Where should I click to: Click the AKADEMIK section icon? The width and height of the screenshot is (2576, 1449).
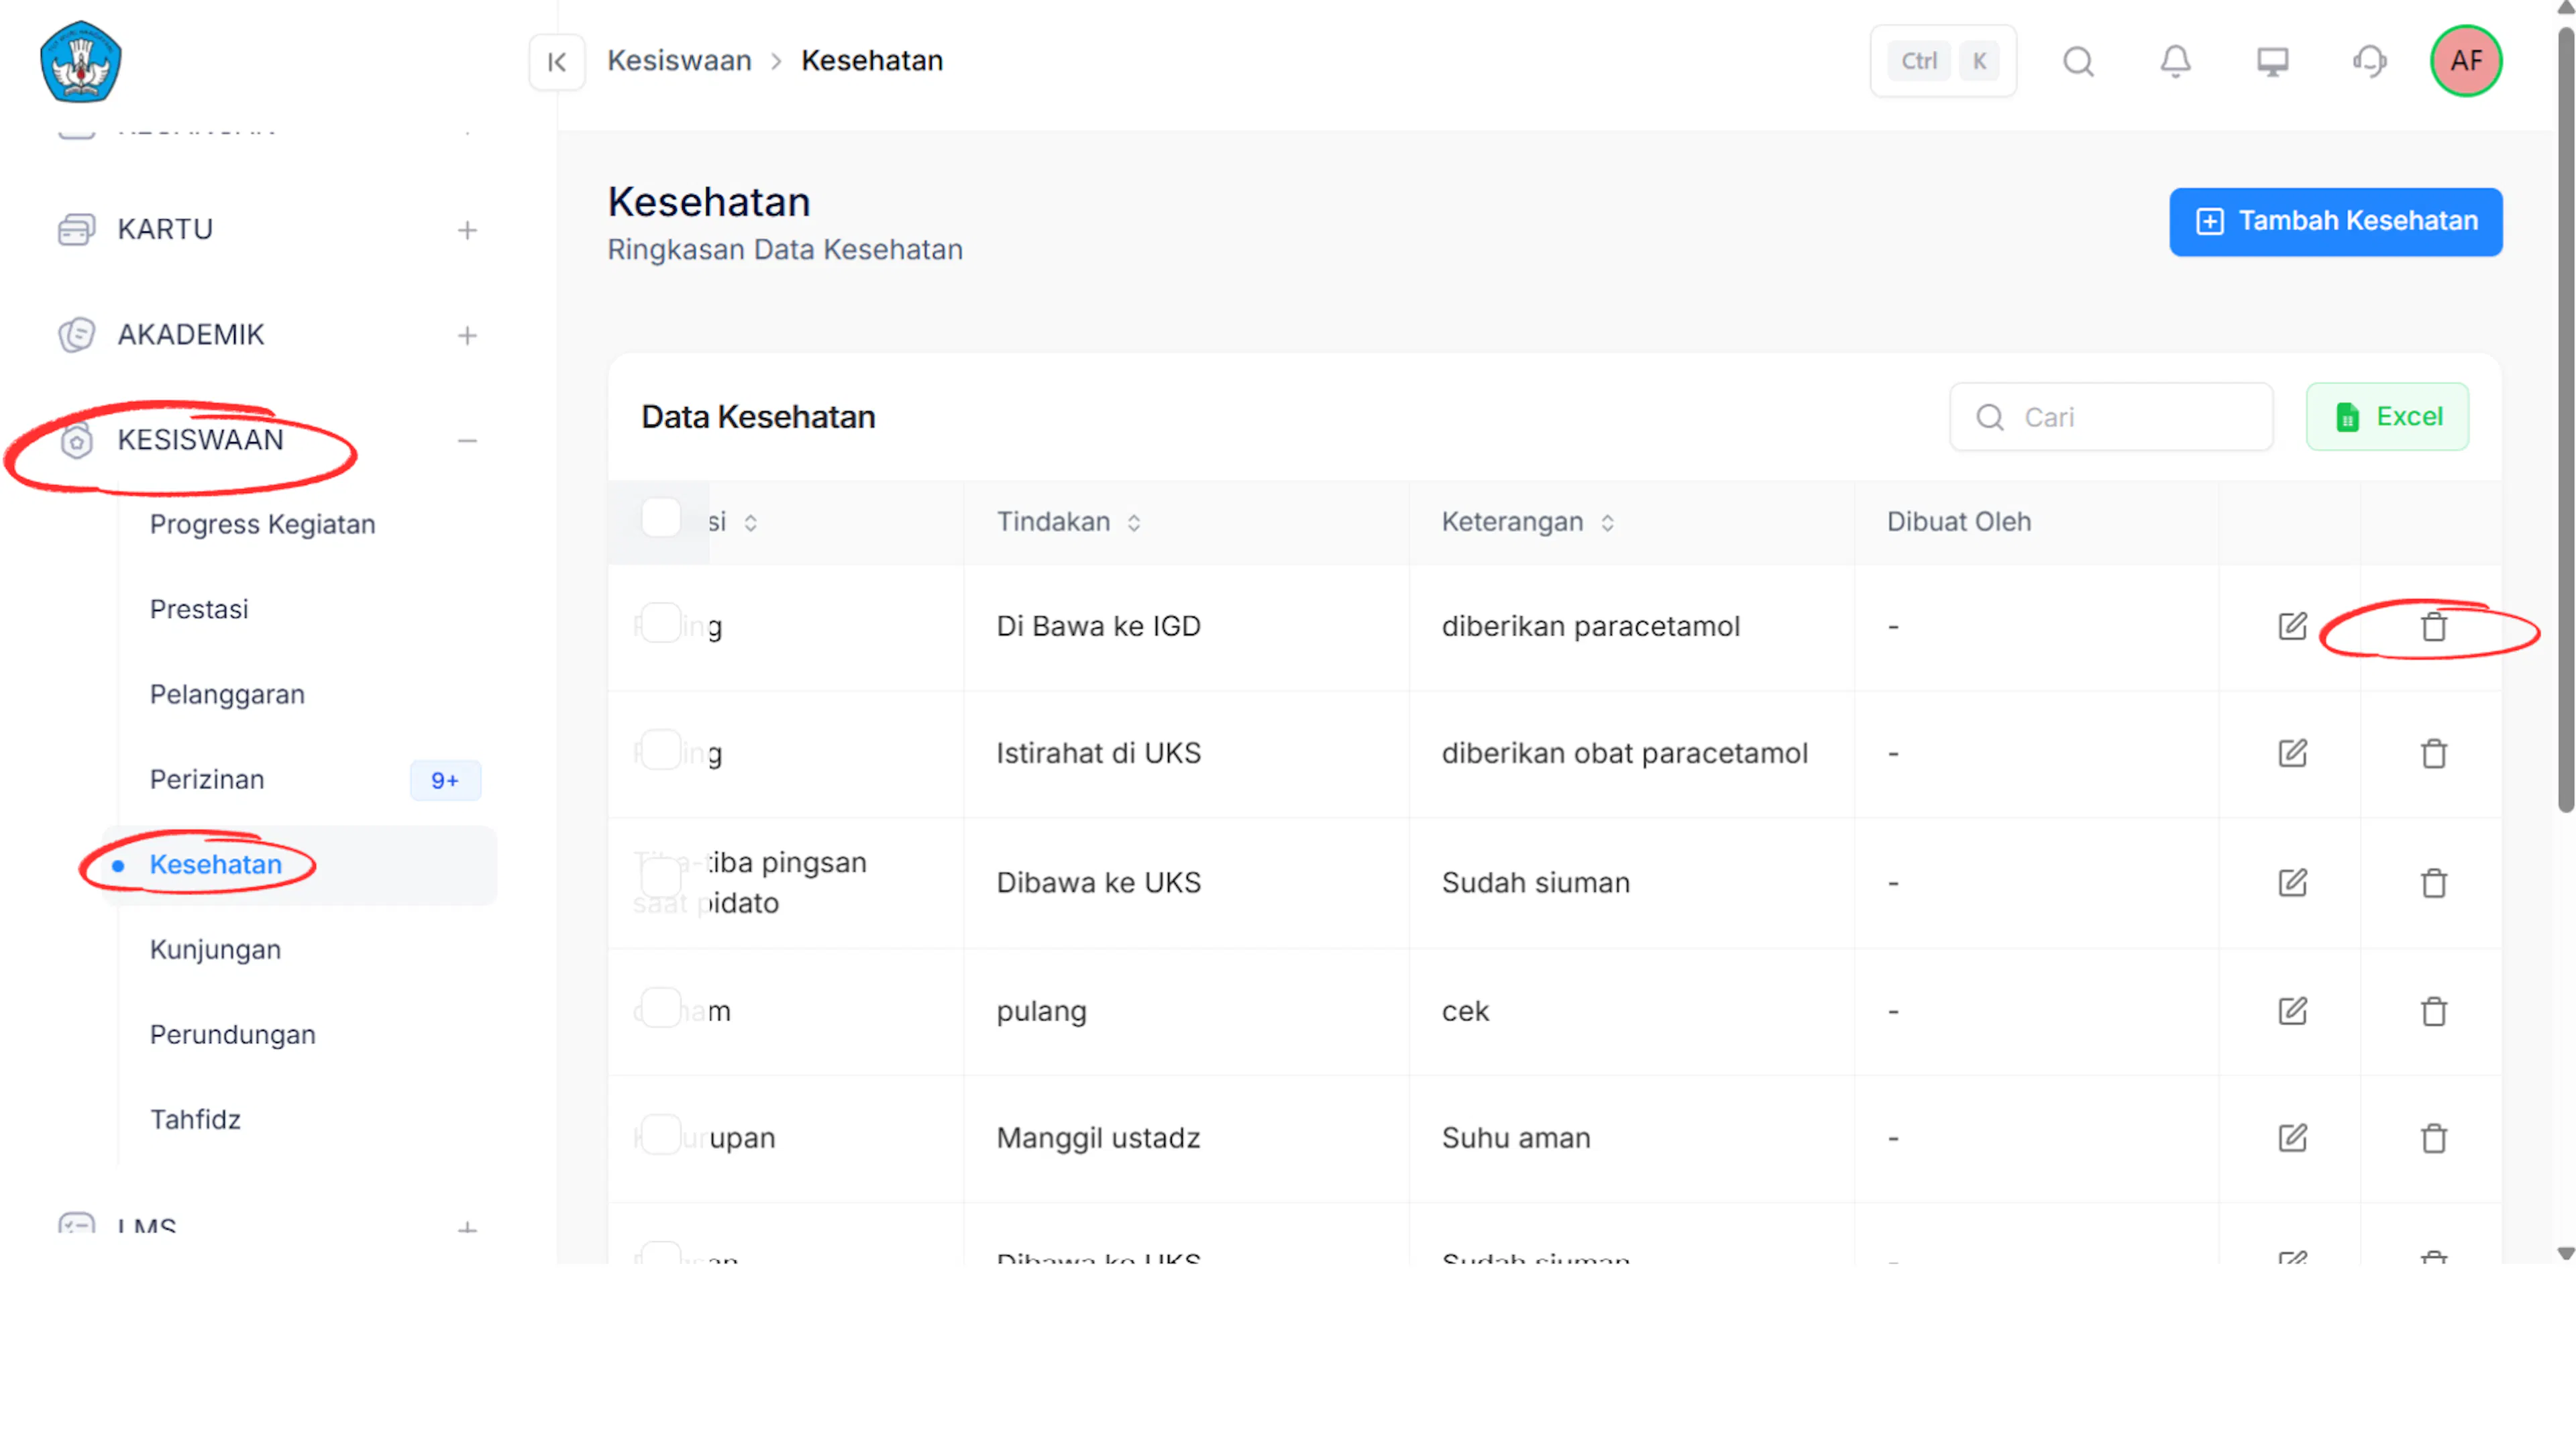(x=76, y=335)
